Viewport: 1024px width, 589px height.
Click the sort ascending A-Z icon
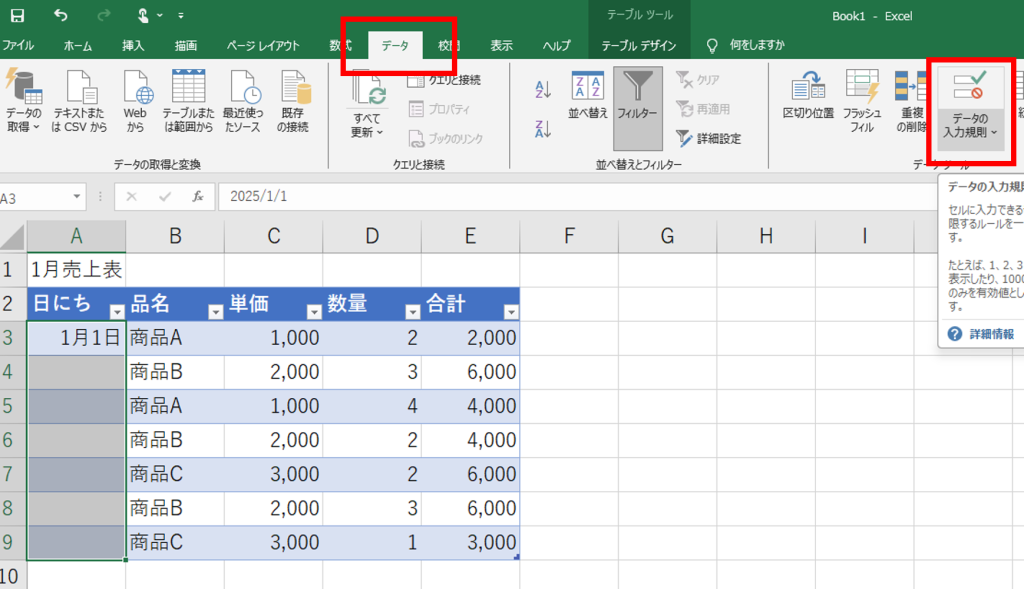point(543,90)
